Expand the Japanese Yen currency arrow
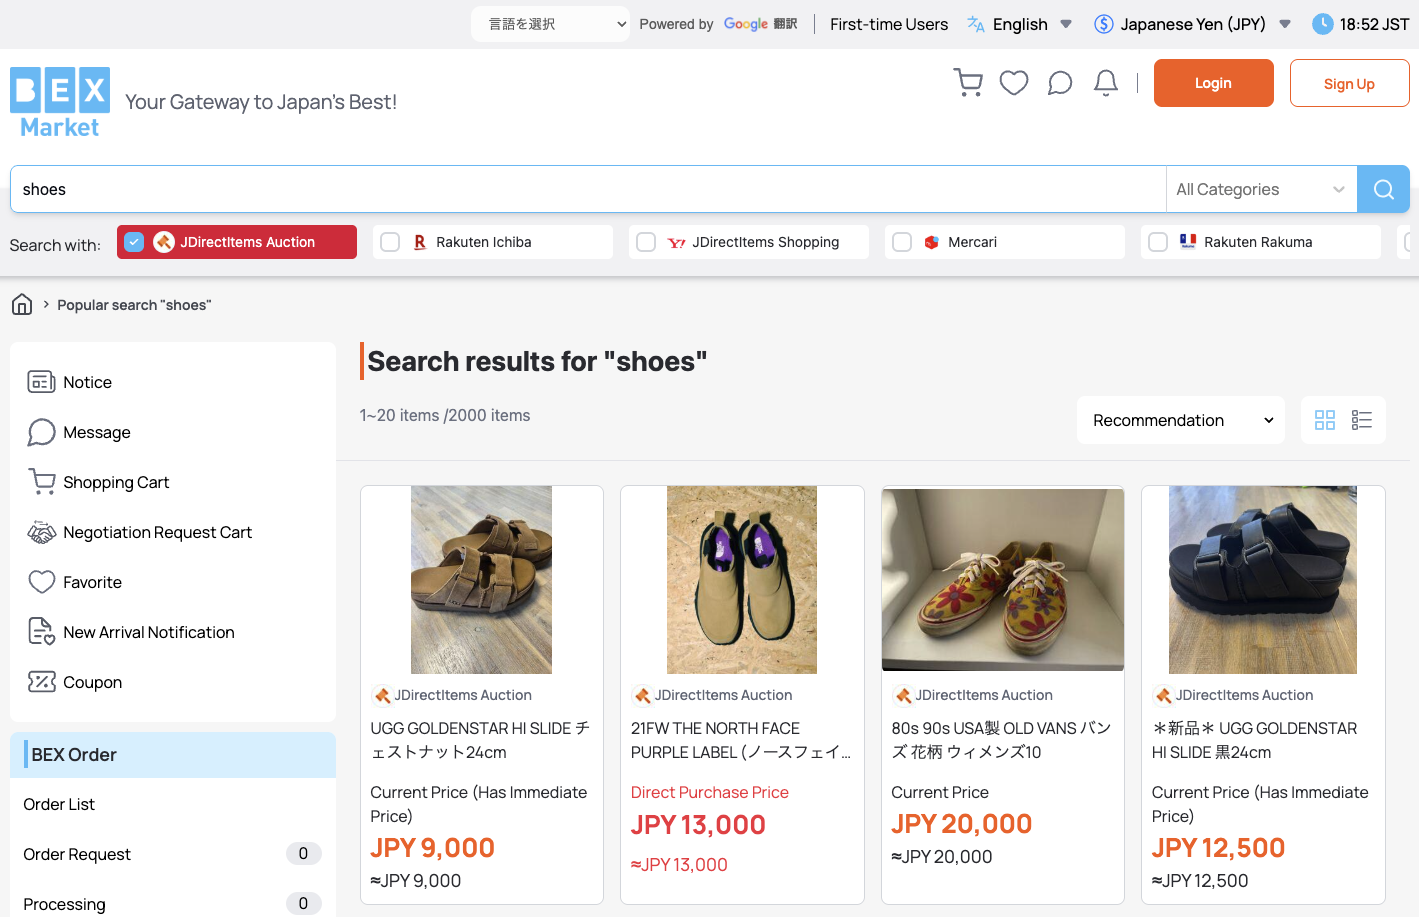 (1285, 24)
